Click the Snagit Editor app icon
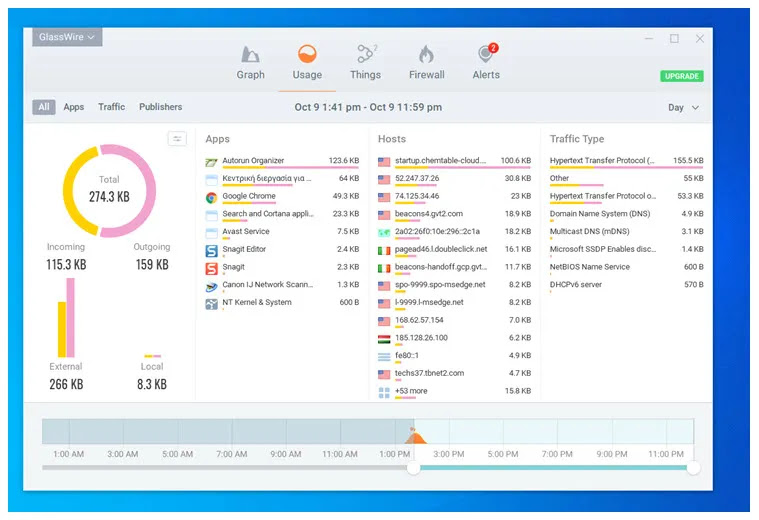This screenshot has width=759, height=520. [212, 251]
